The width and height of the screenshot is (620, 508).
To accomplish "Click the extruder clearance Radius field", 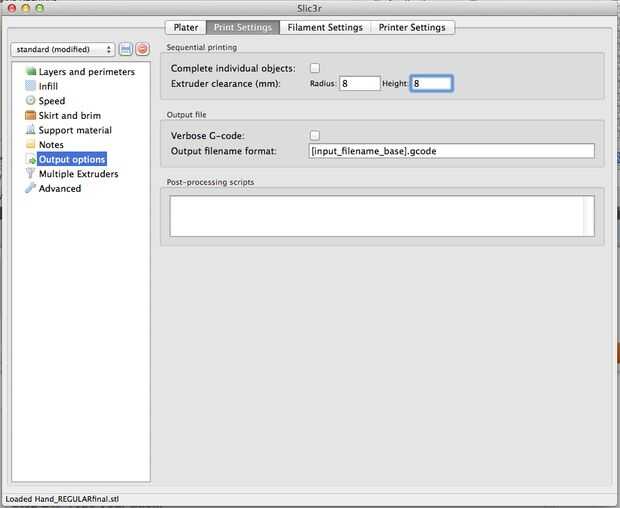I will point(359,83).
